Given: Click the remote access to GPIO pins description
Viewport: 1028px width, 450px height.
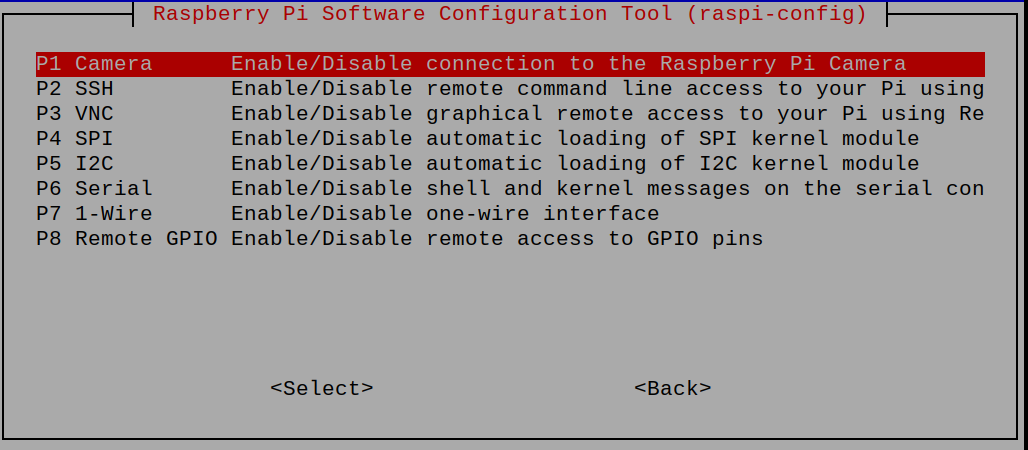Looking at the screenshot, I should [497, 239].
